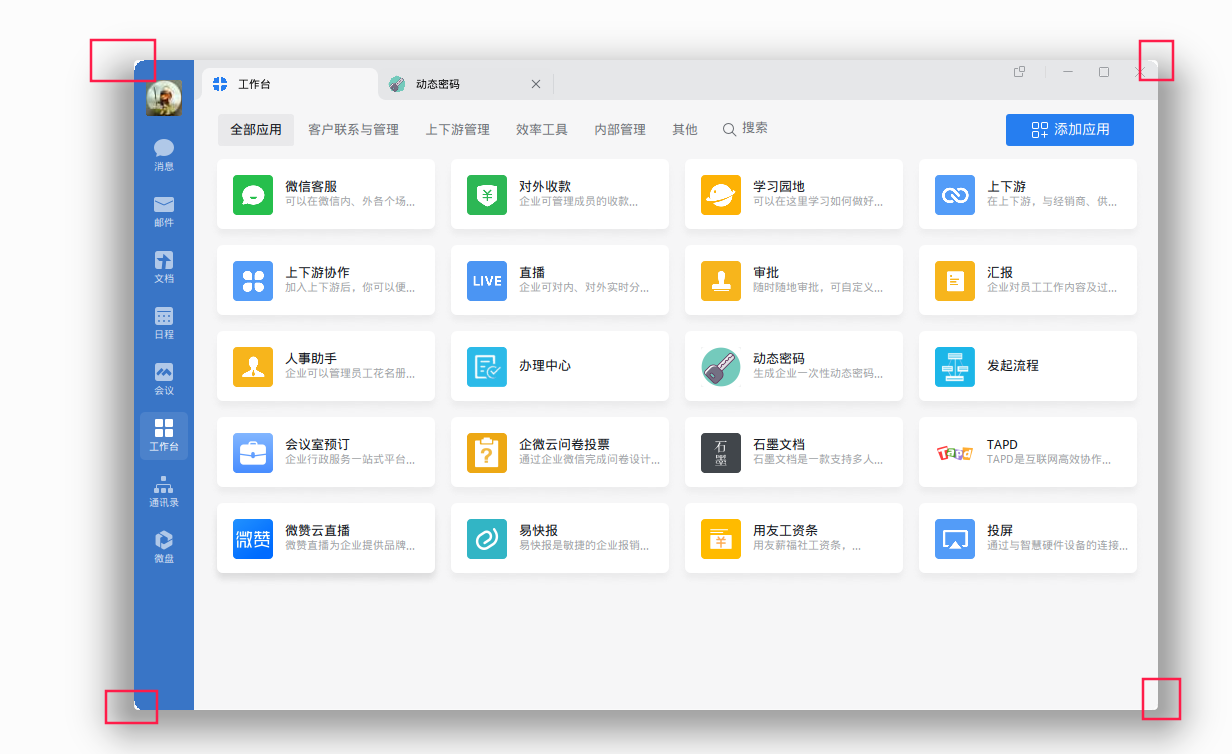1232x754 pixels.
Task: Click the 发起流程 title text
Action: (x=1013, y=366)
